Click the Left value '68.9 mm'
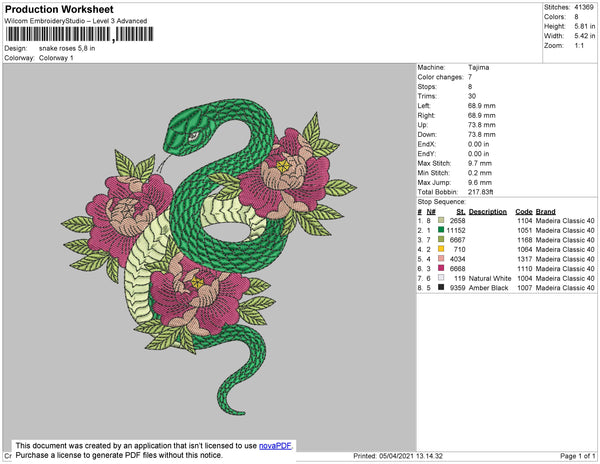 click(481, 106)
